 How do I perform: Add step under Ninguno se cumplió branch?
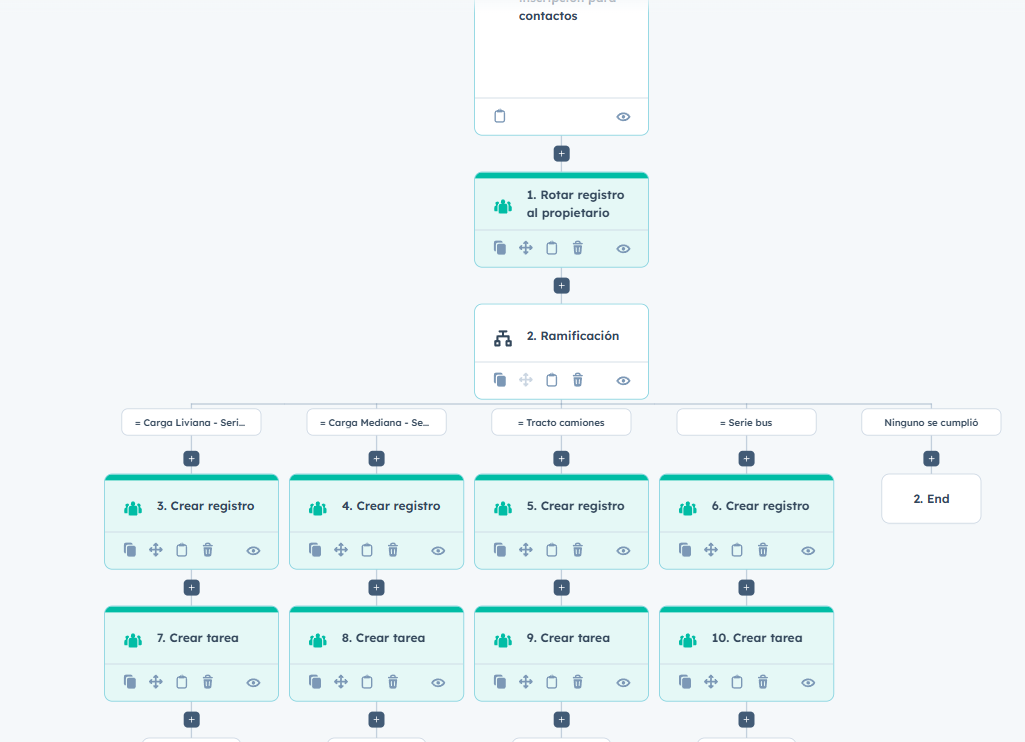click(x=931, y=459)
